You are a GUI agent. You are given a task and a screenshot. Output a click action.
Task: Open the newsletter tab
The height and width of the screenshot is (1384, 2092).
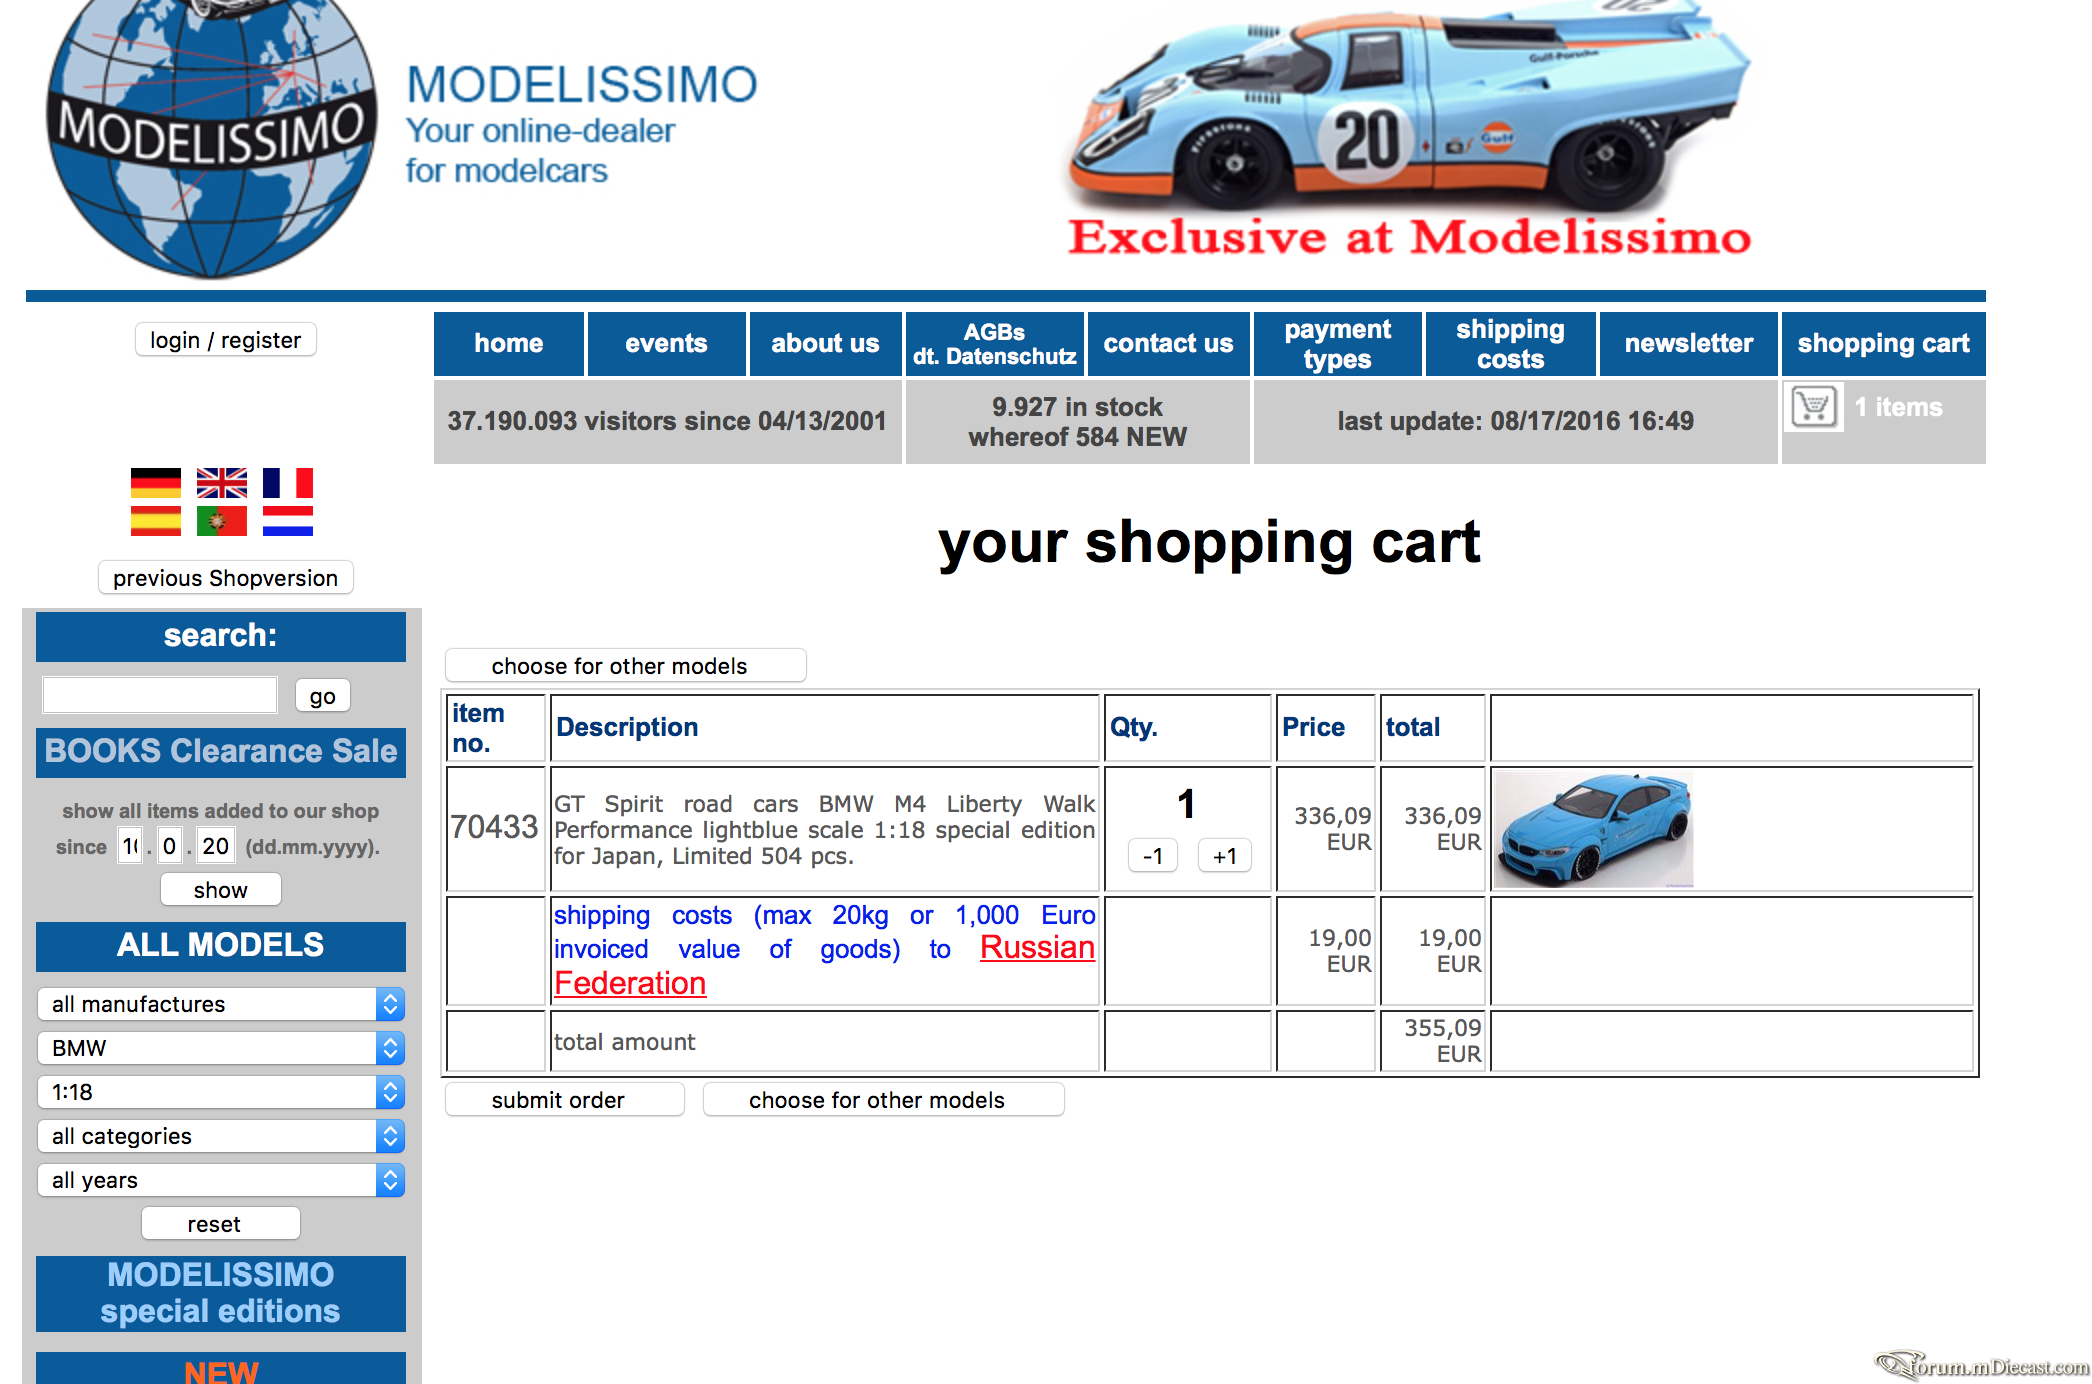coord(1688,344)
